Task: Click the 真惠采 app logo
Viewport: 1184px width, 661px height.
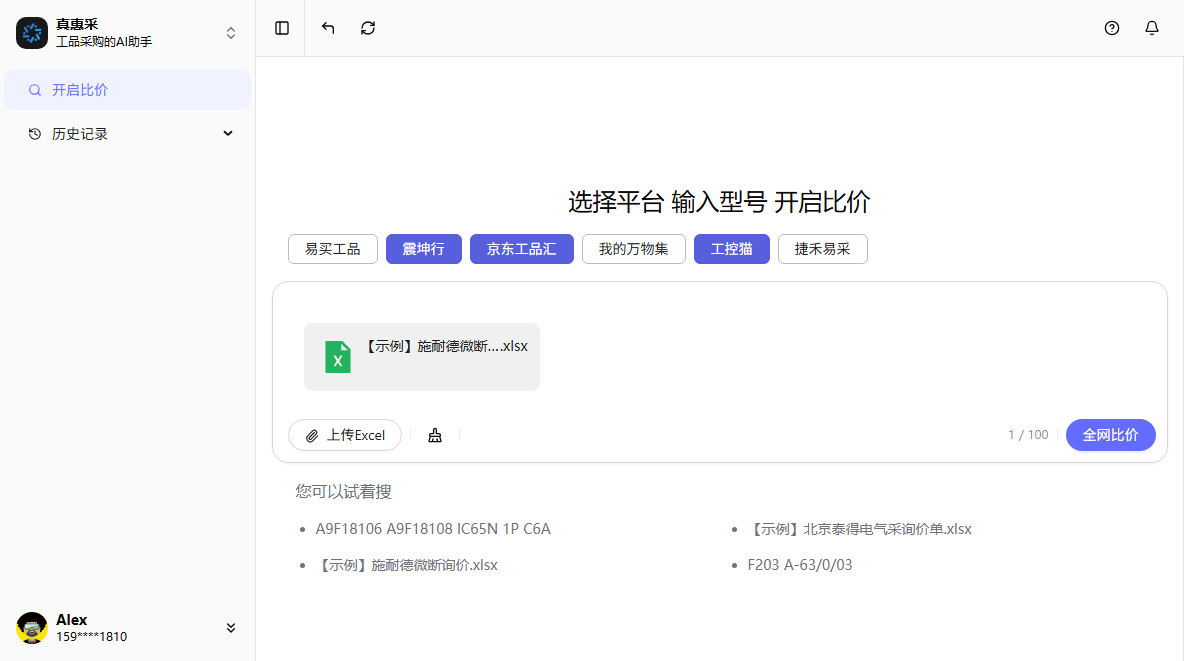Action: tap(32, 32)
